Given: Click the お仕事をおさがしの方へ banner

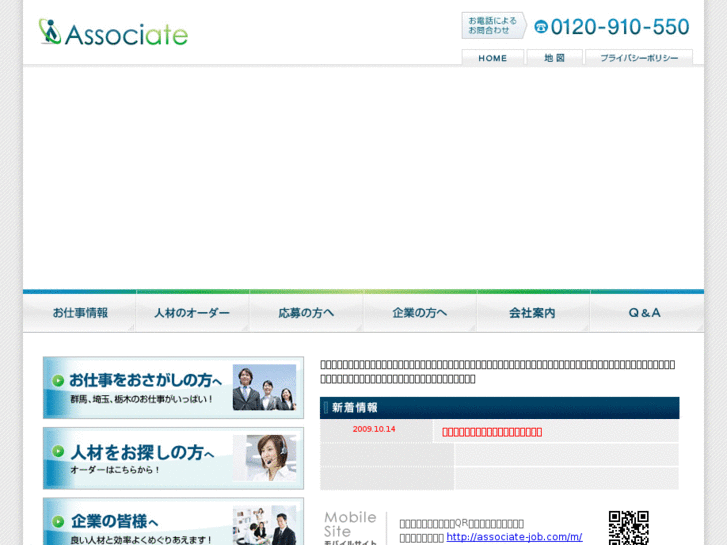Looking at the screenshot, I should [173, 388].
